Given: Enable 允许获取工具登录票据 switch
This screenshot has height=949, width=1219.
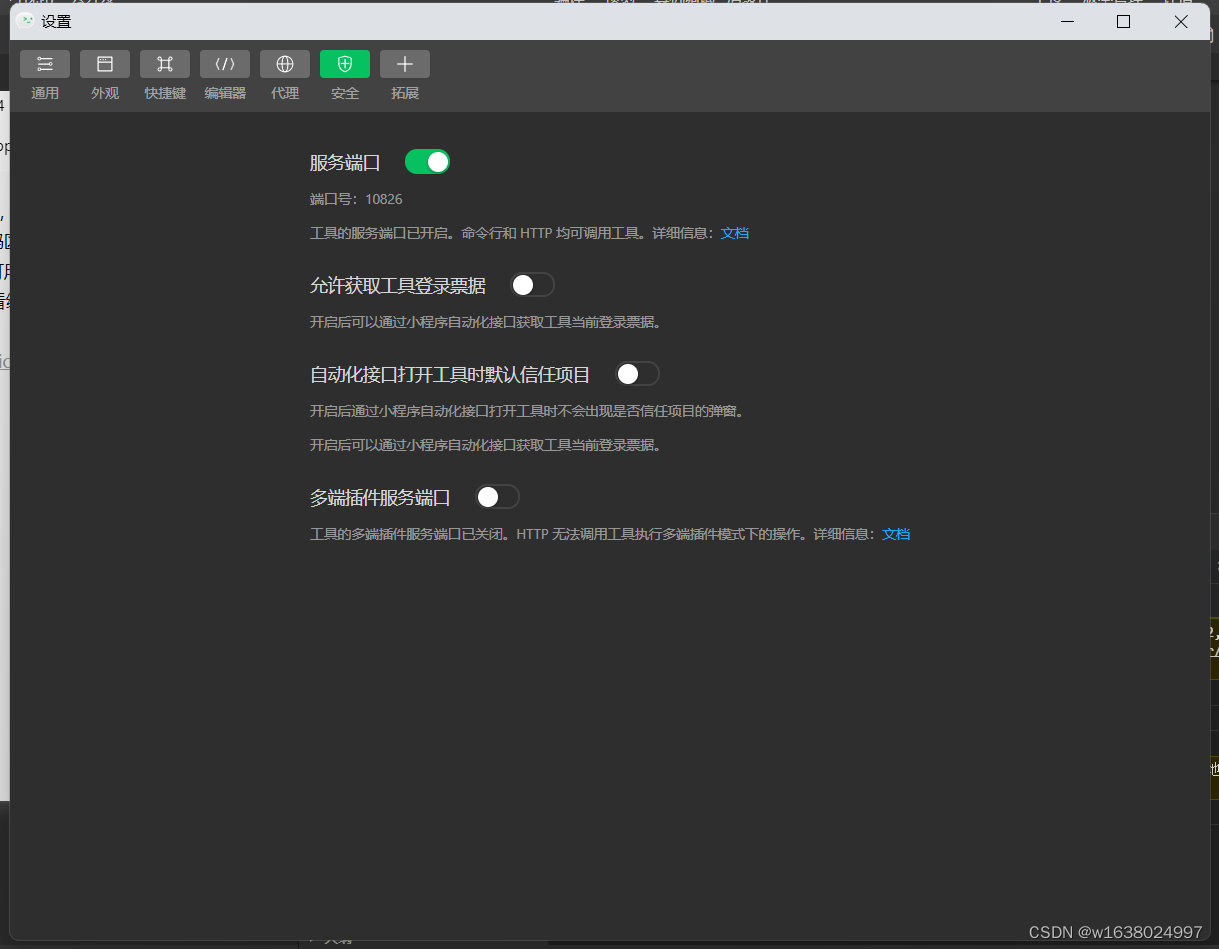Looking at the screenshot, I should coord(532,285).
